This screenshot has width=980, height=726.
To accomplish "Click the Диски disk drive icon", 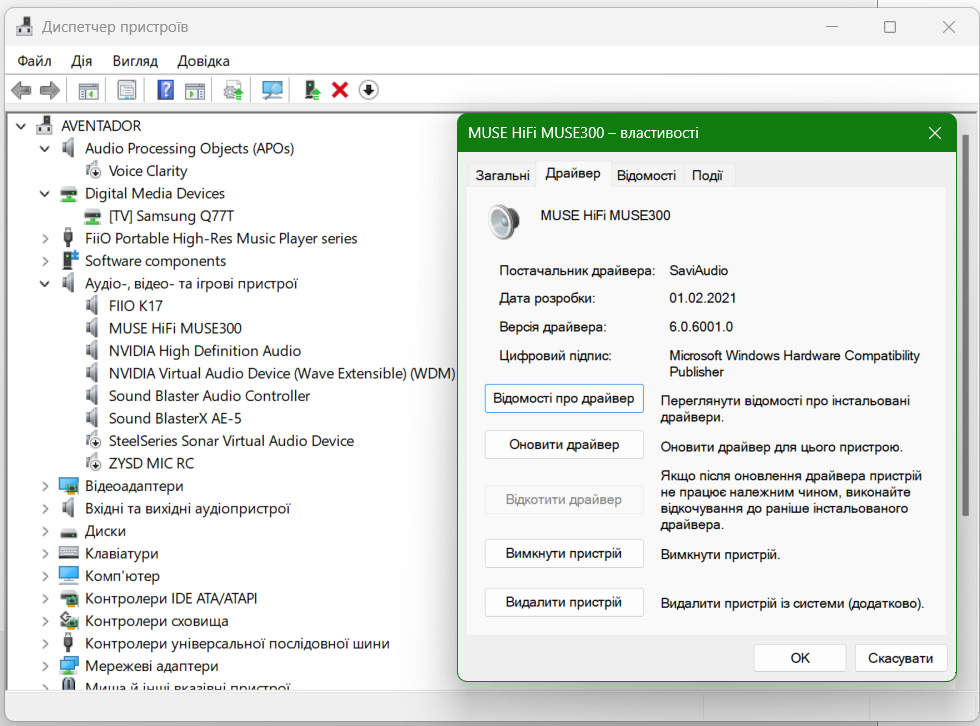I will click(69, 532).
